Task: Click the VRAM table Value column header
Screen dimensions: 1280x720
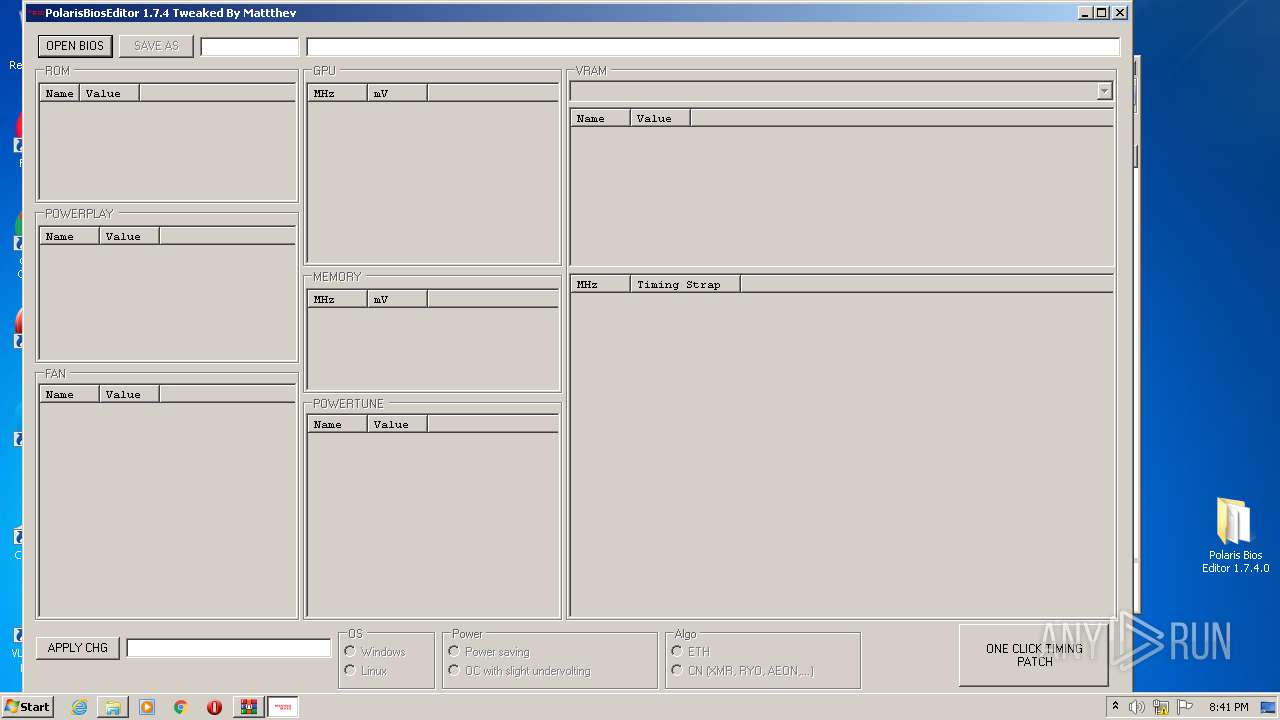Action: 661,118
